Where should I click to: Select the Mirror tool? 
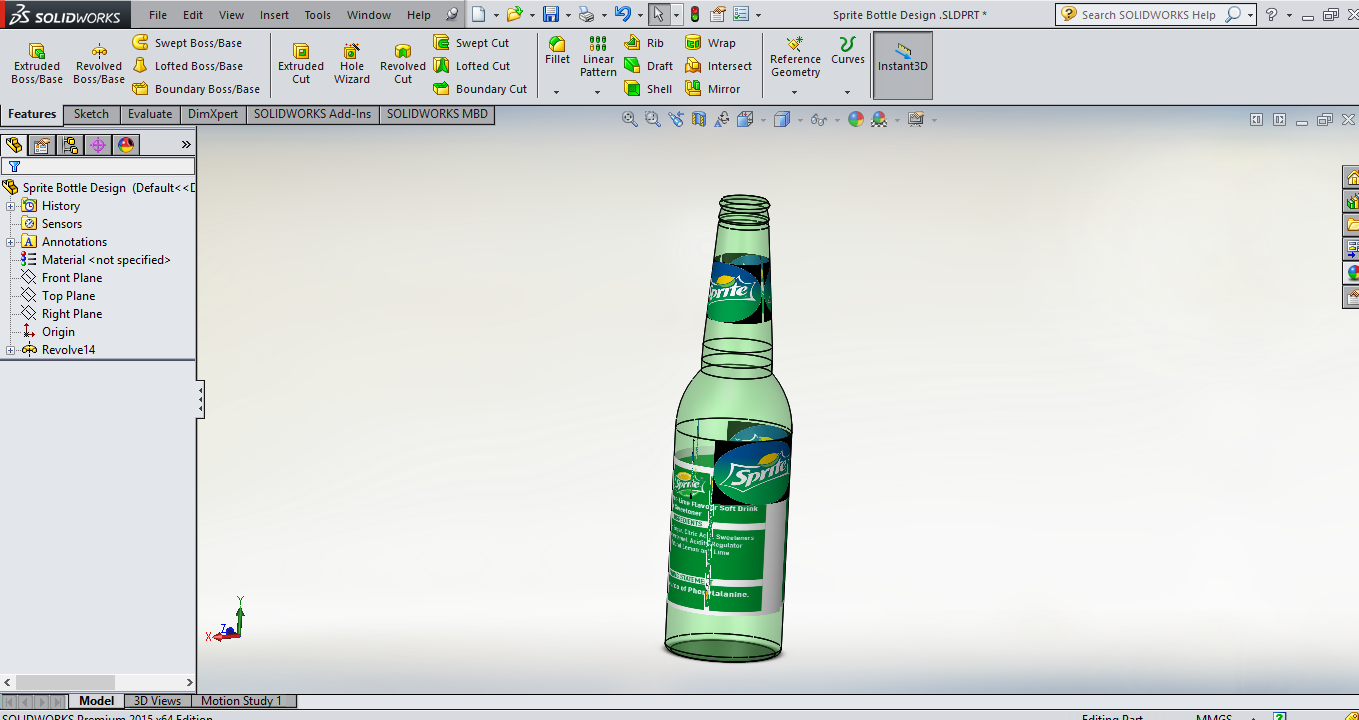click(713, 89)
